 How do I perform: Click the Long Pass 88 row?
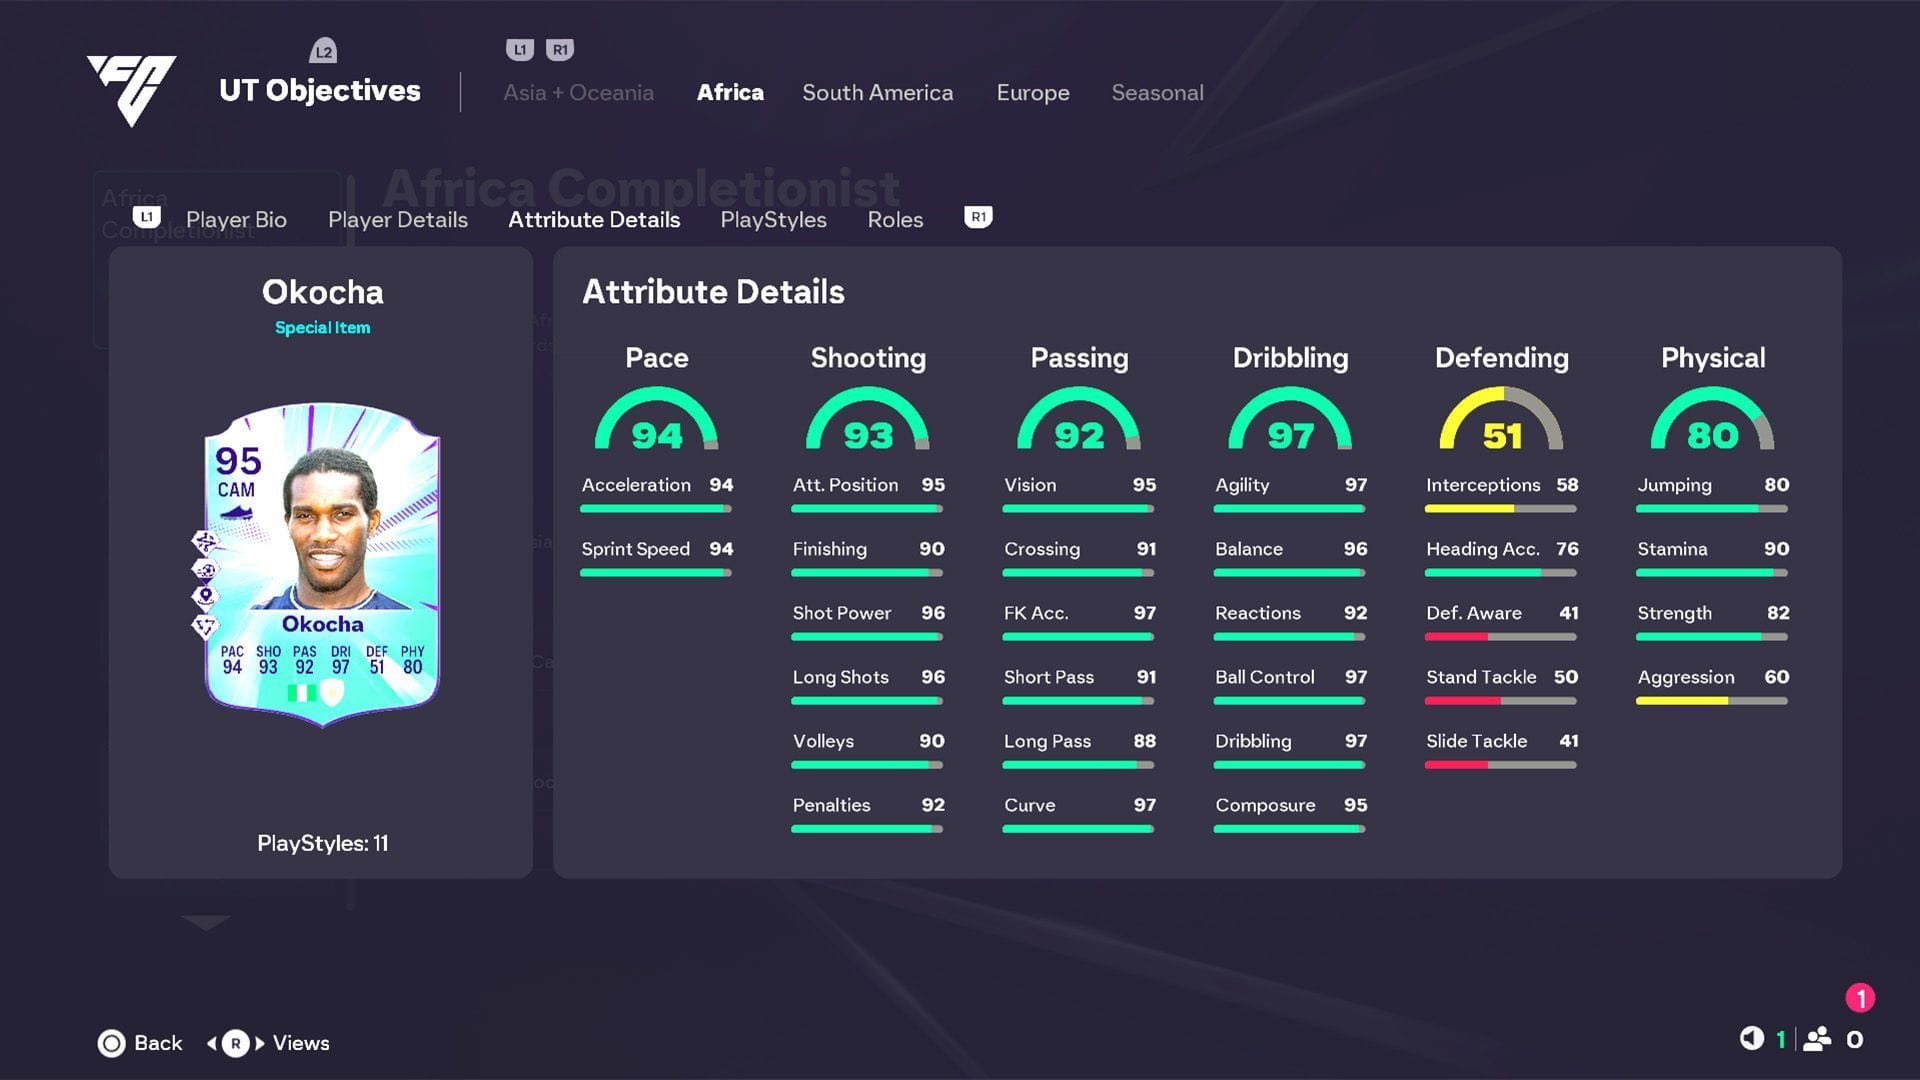coord(1079,750)
